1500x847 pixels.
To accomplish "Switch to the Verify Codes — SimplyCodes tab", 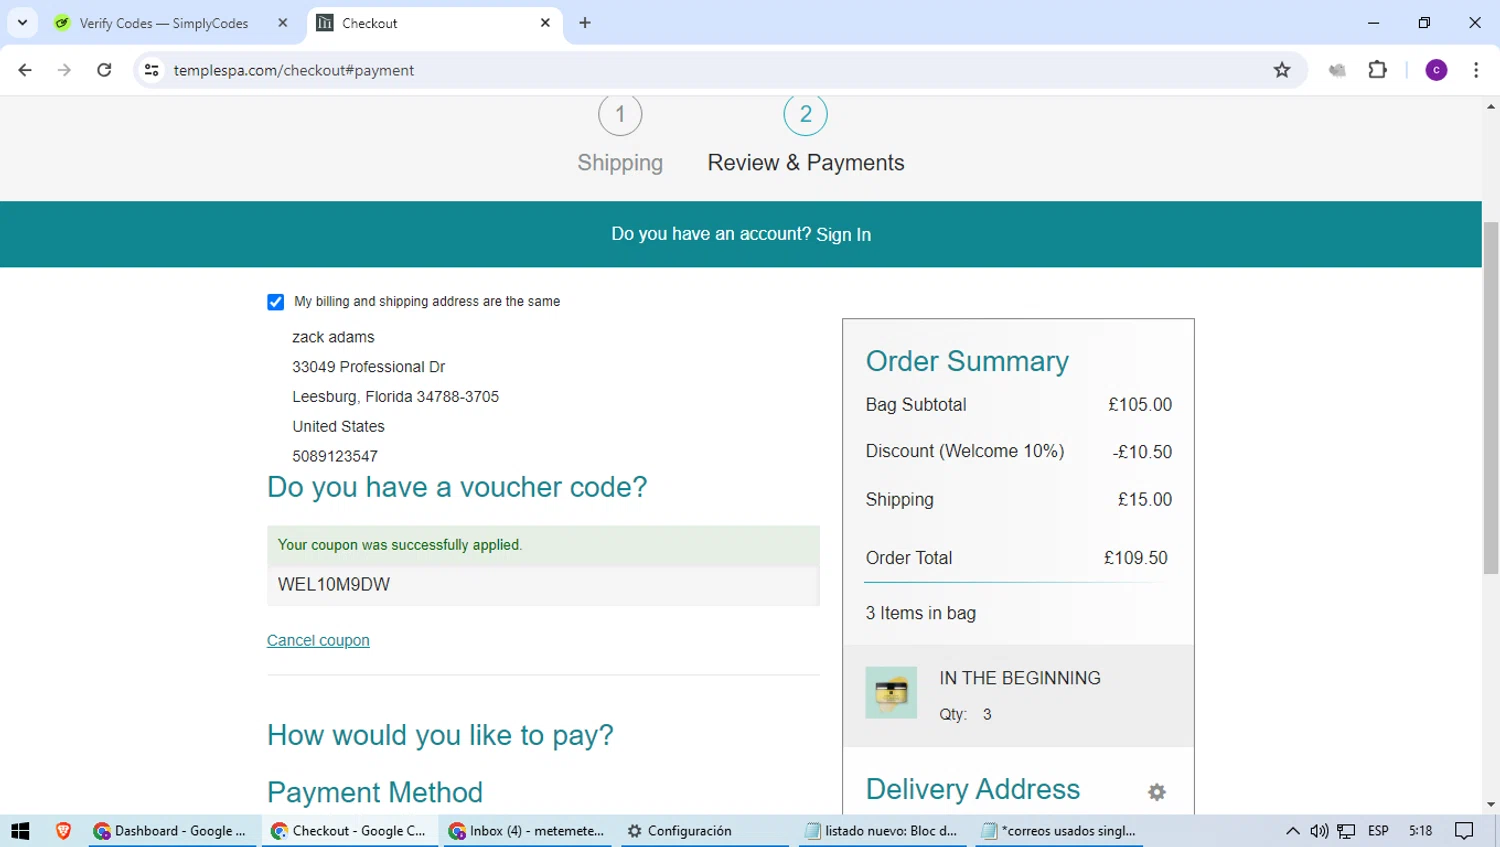I will [164, 23].
